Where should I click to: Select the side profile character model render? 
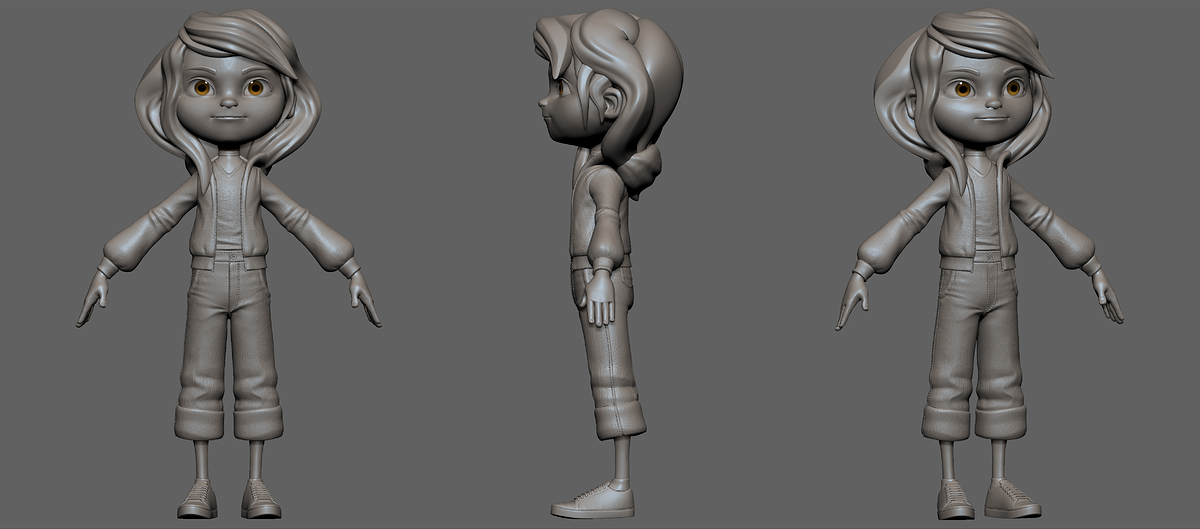click(608, 265)
